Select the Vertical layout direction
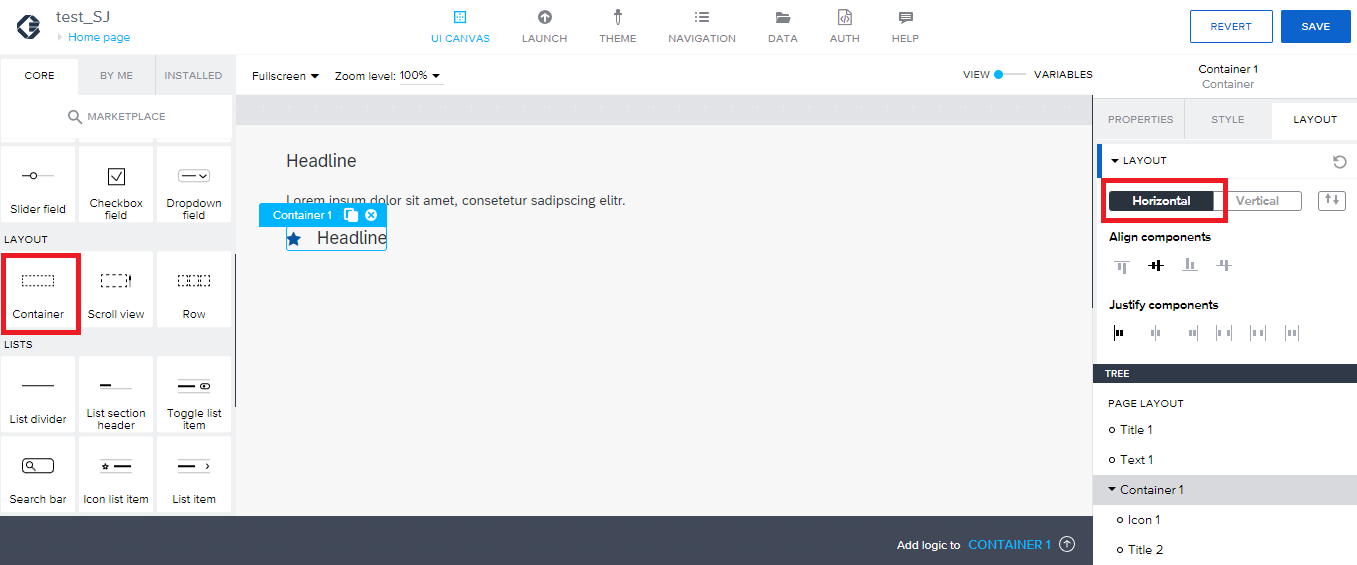 coord(1257,201)
